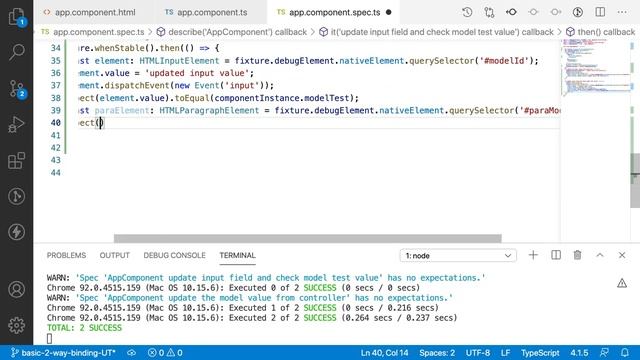Screen dimensions: 640x360
Task: Click the compare changes icon in editor toolbar
Action: coord(489,12)
